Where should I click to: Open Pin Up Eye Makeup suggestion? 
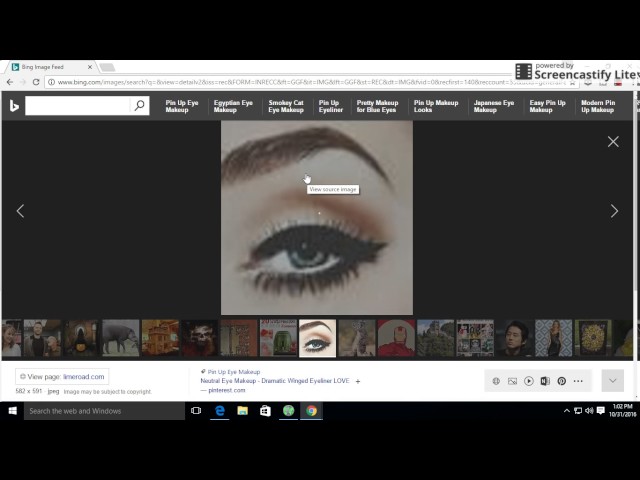182,106
